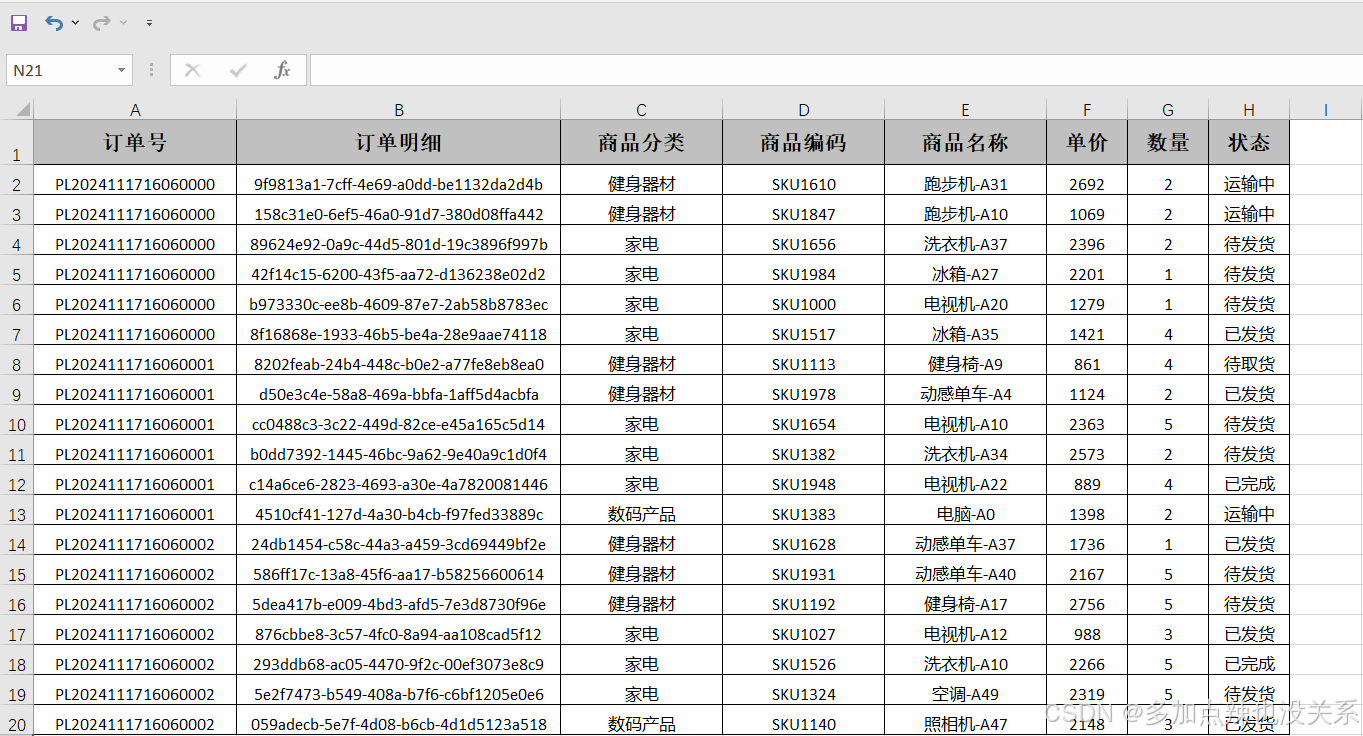The image size is (1363, 736).
Task: Click the Redo arrow icon
Action: point(101,22)
